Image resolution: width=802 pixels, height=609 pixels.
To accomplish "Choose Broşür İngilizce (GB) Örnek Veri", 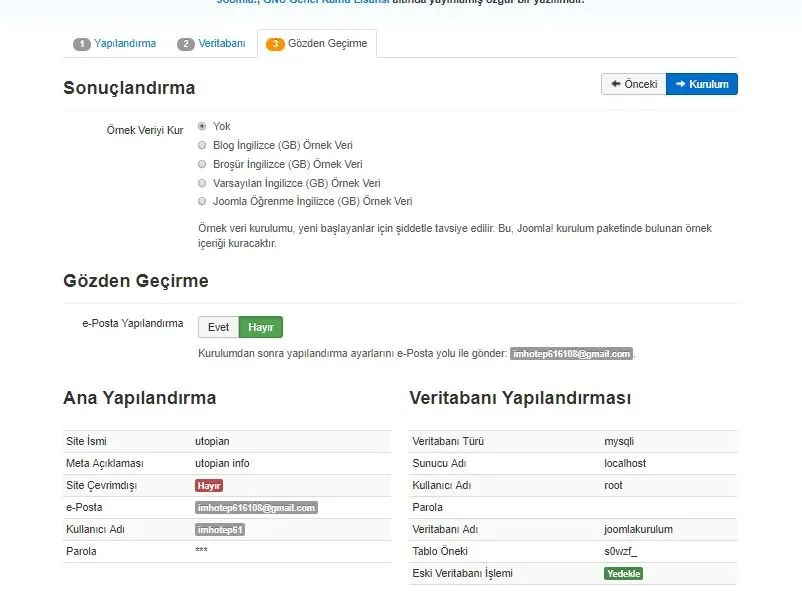I will pyautogui.click(x=202, y=164).
